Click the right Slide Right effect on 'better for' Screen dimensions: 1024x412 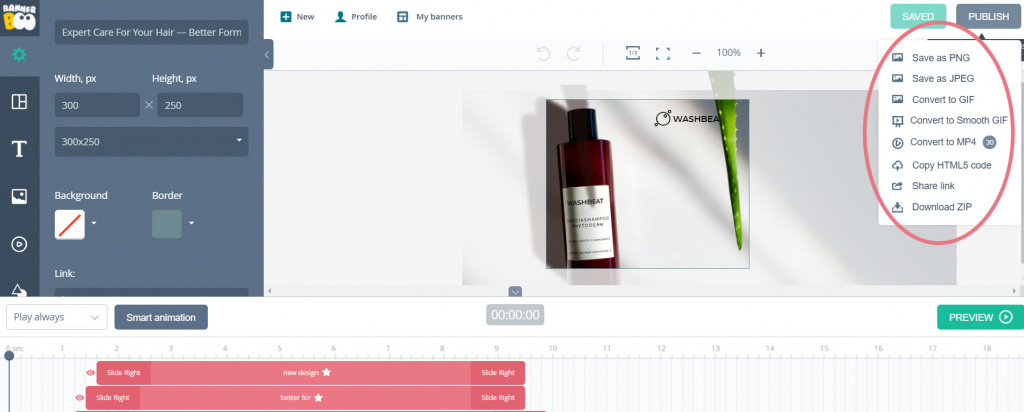coord(498,397)
